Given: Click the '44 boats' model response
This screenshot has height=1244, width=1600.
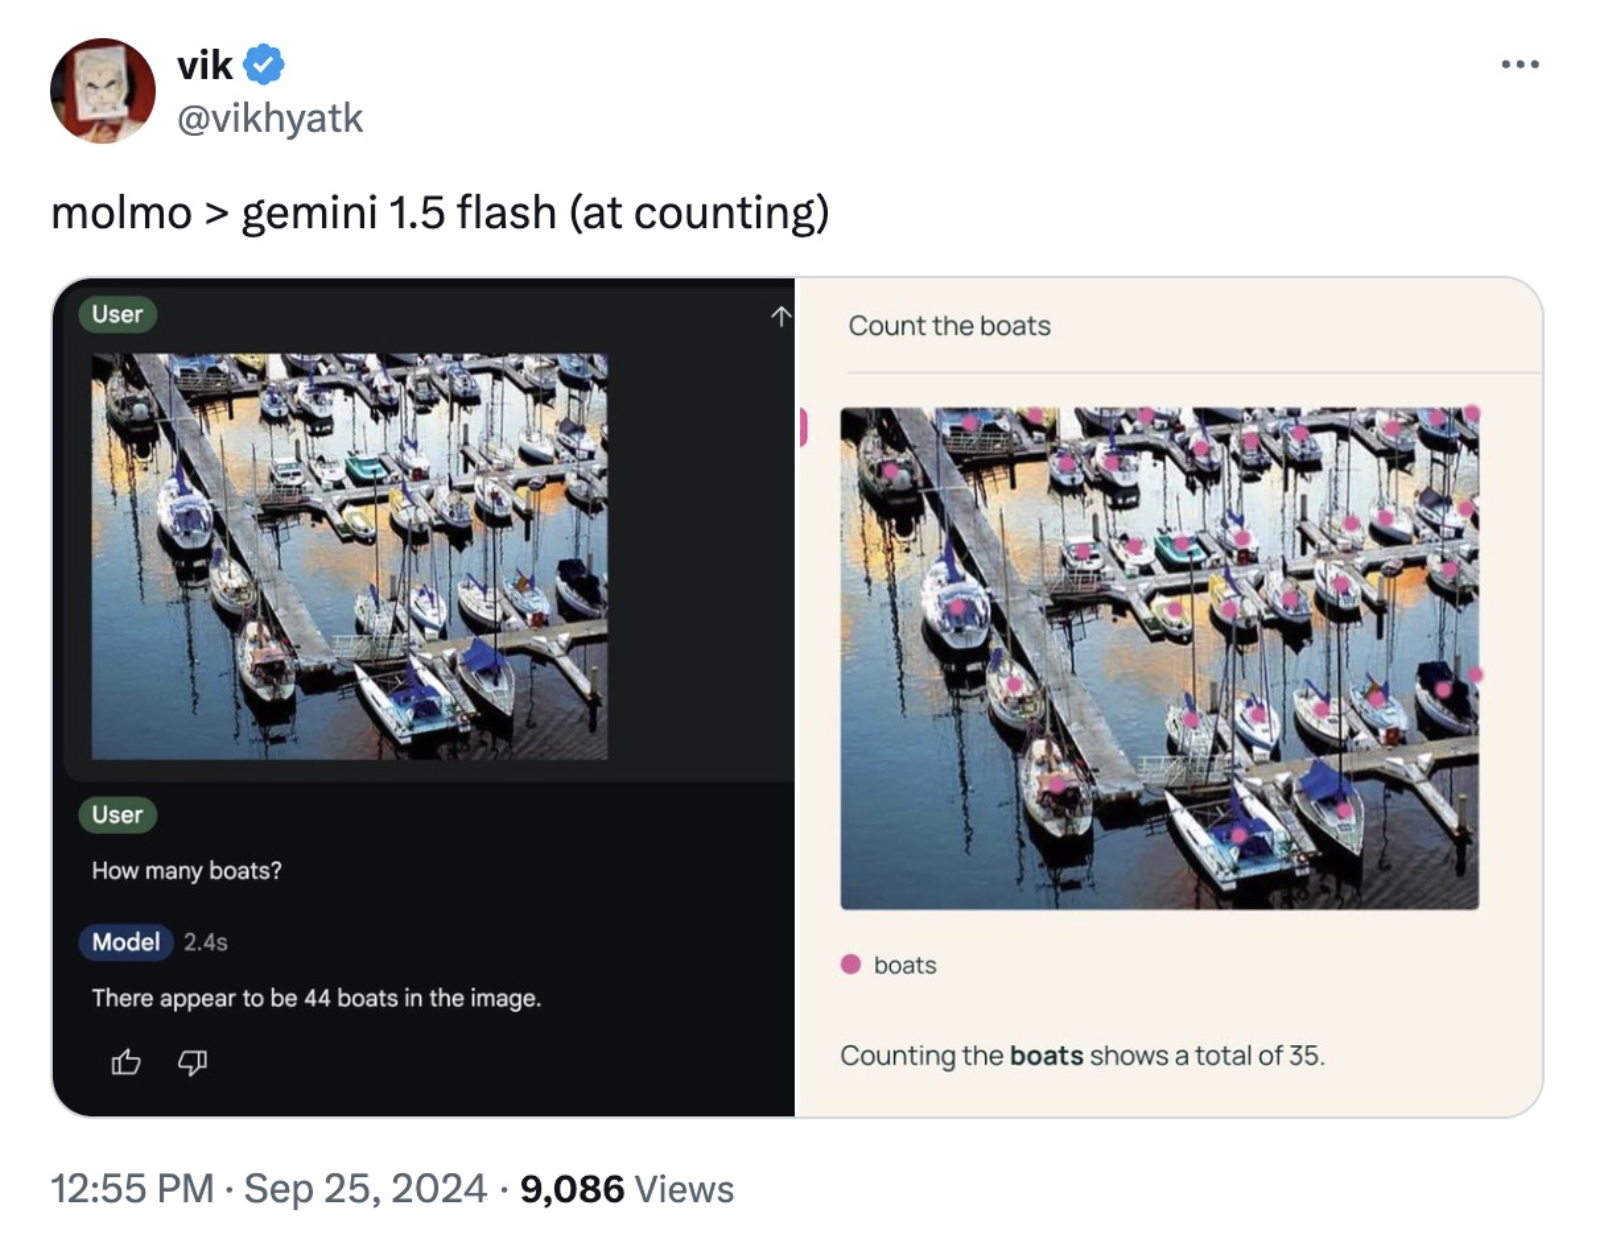Looking at the screenshot, I should click(x=316, y=998).
